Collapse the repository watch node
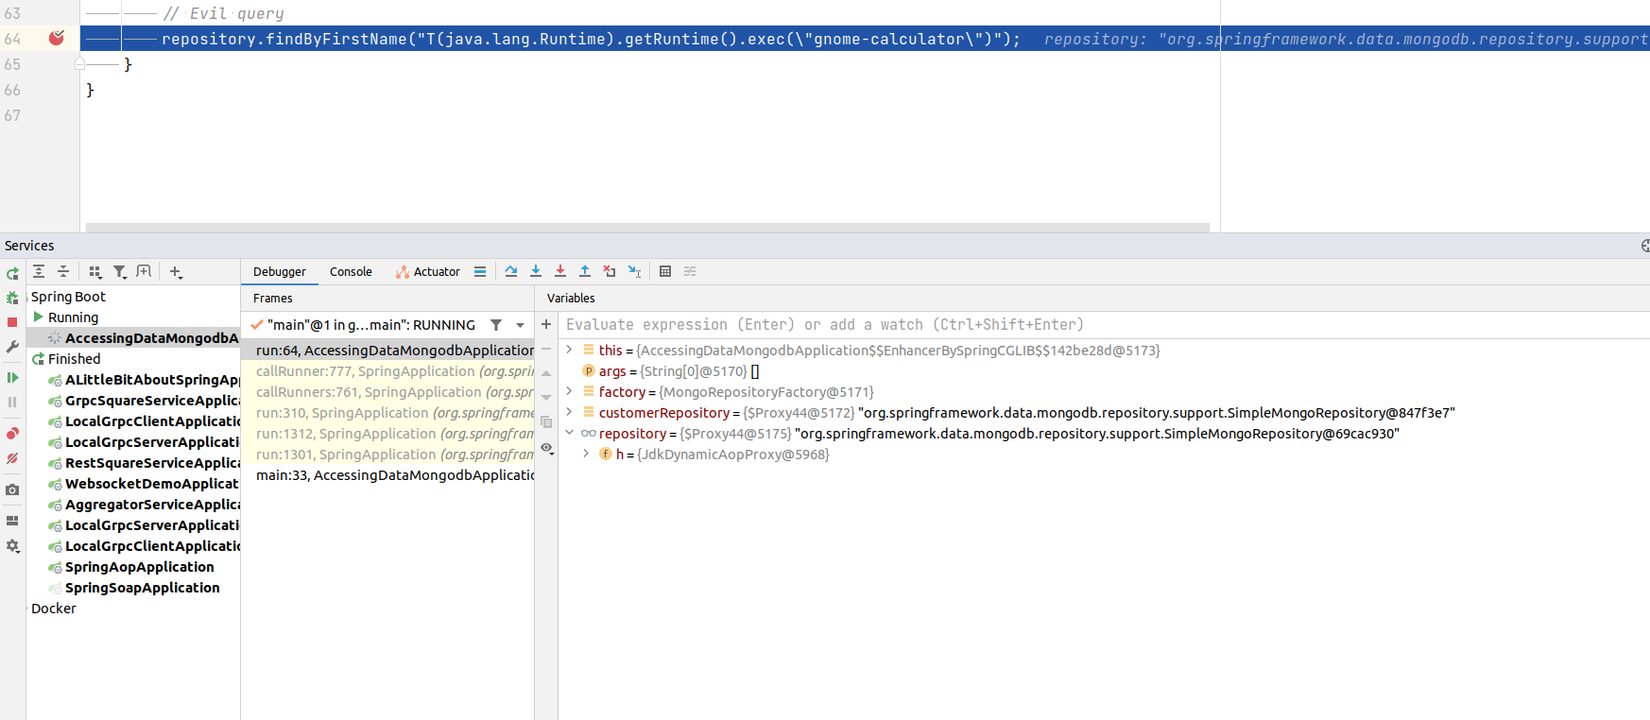This screenshot has height=720, width=1650. (570, 433)
